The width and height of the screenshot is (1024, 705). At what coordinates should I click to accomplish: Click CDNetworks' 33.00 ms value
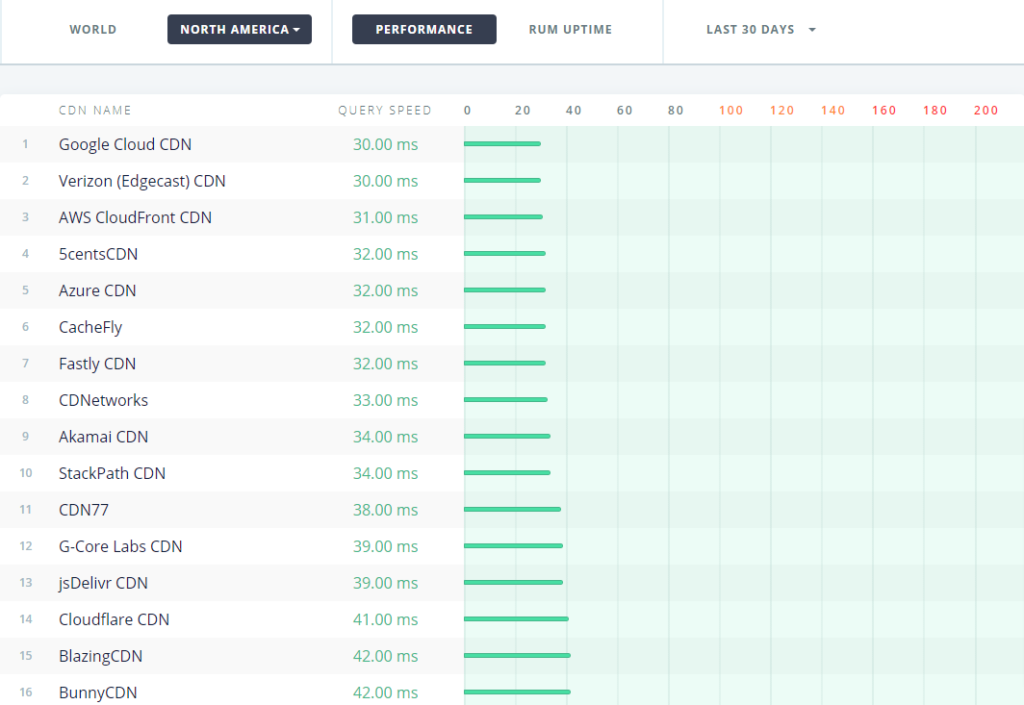coord(385,400)
